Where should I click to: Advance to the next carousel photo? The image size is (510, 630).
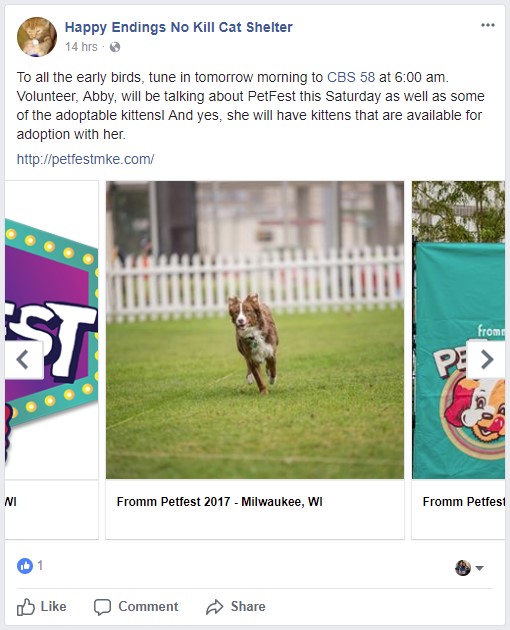pyautogui.click(x=486, y=360)
